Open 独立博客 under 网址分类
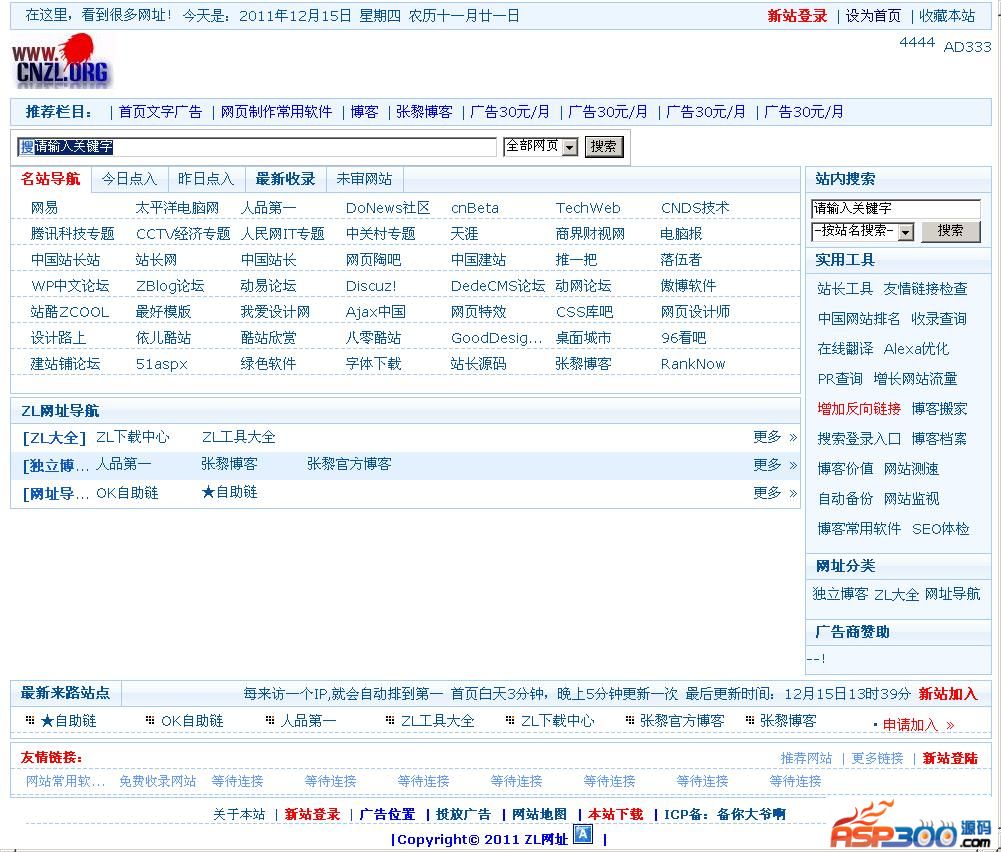Viewport: 1001px width, 852px height. (x=840, y=594)
